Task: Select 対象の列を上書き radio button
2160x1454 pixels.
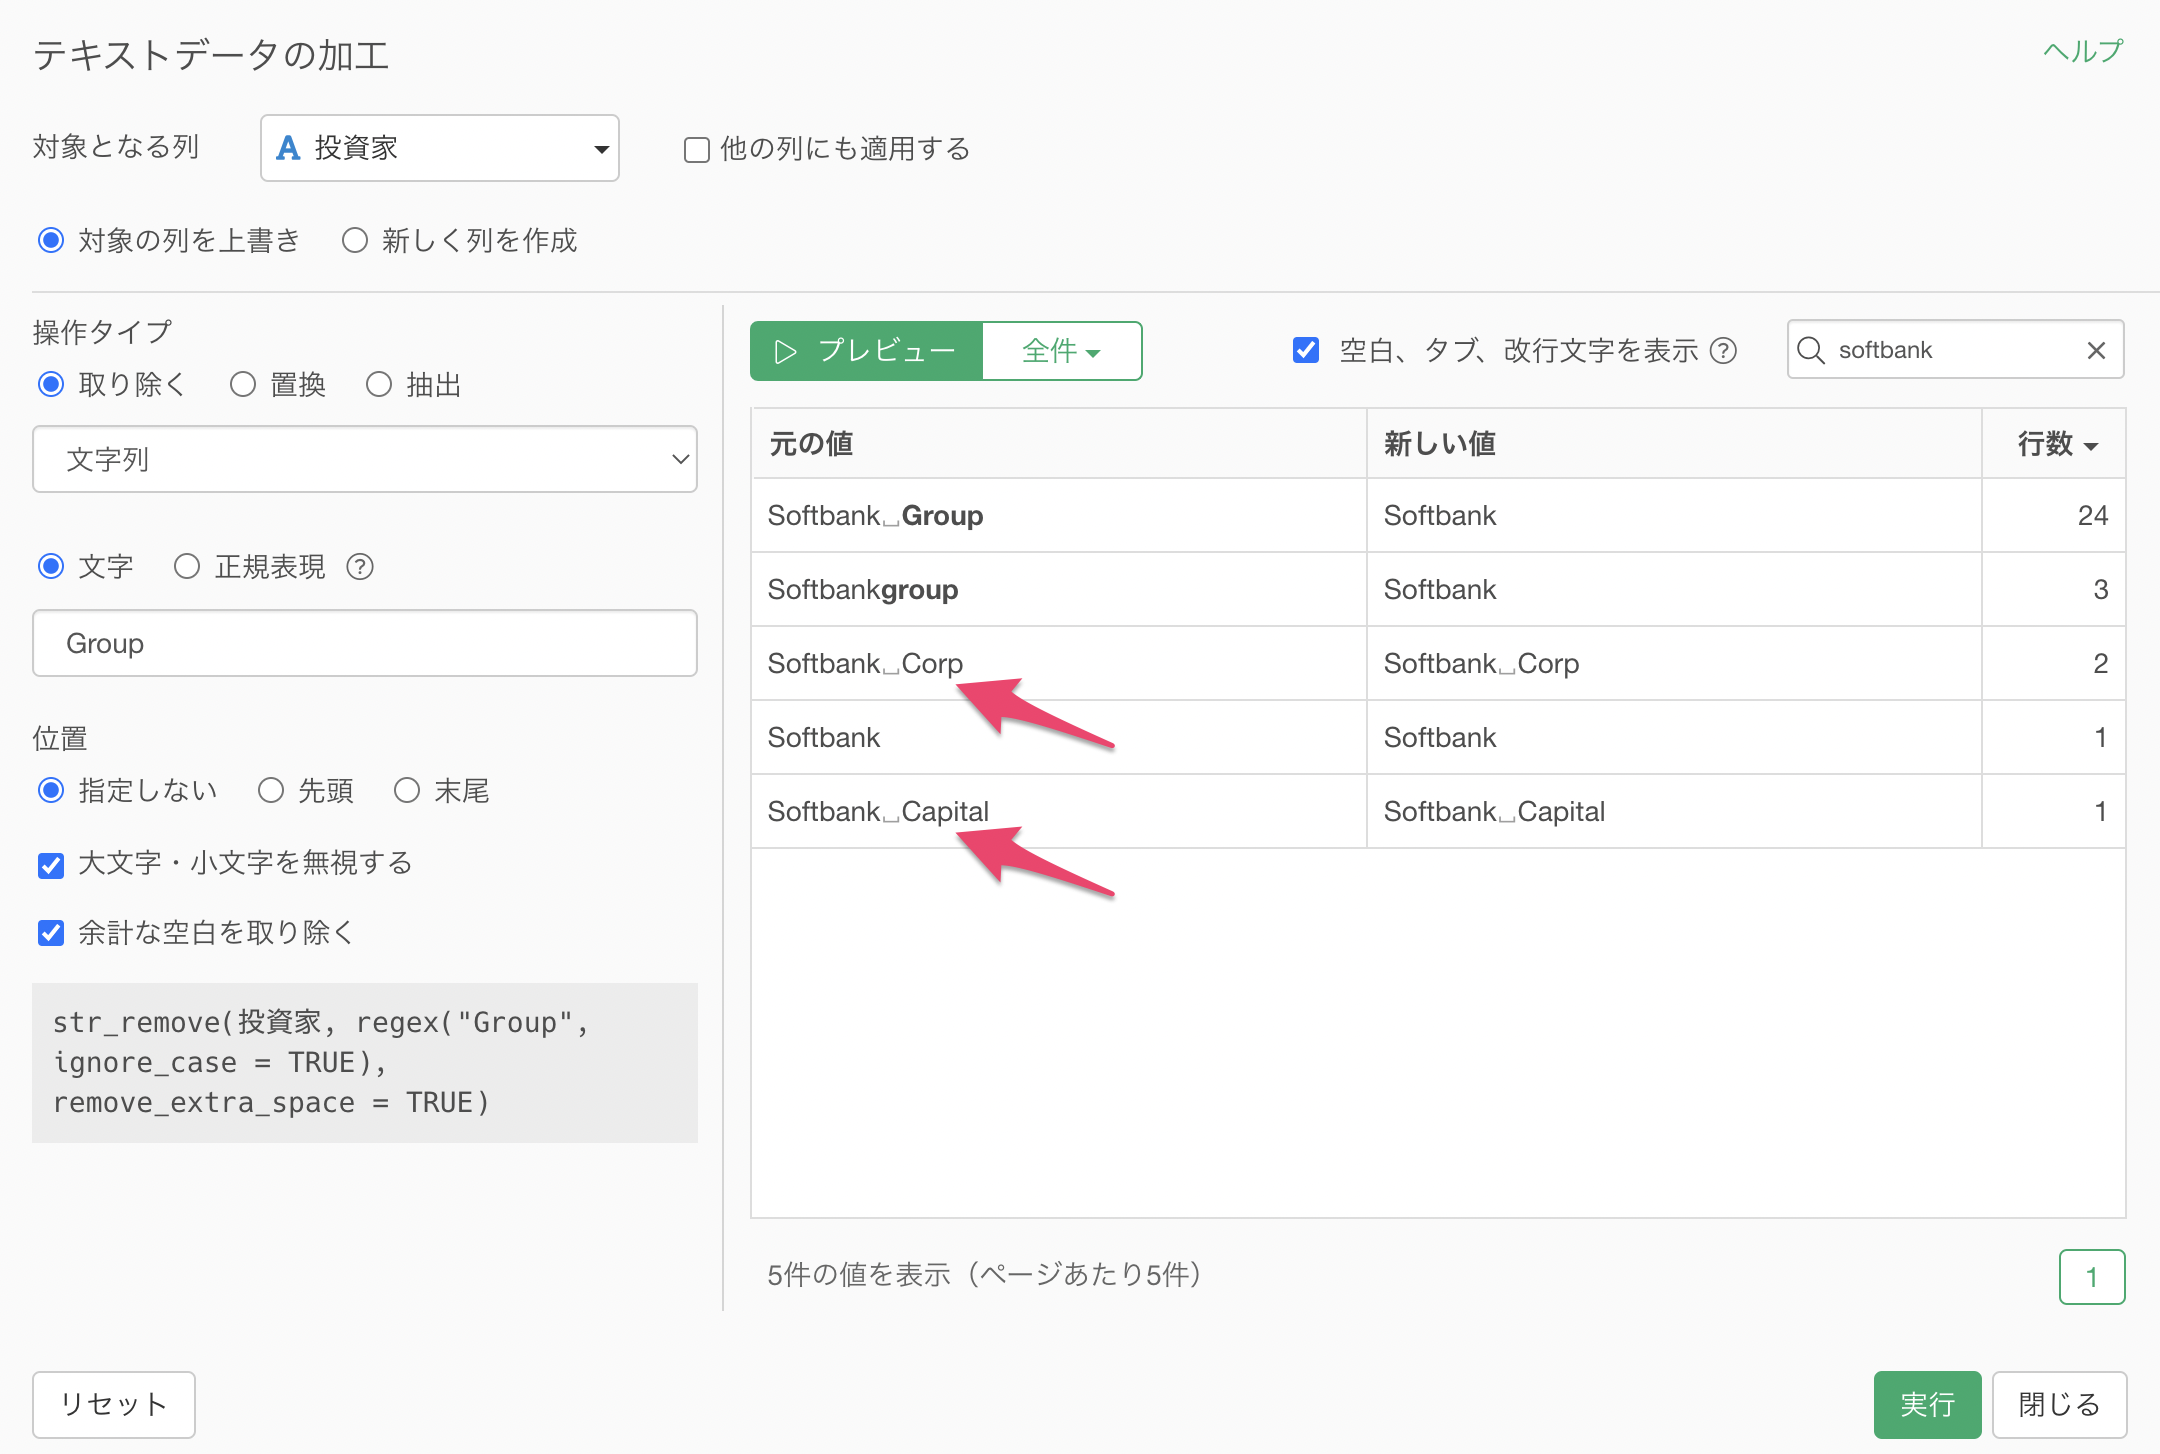Action: (x=51, y=241)
